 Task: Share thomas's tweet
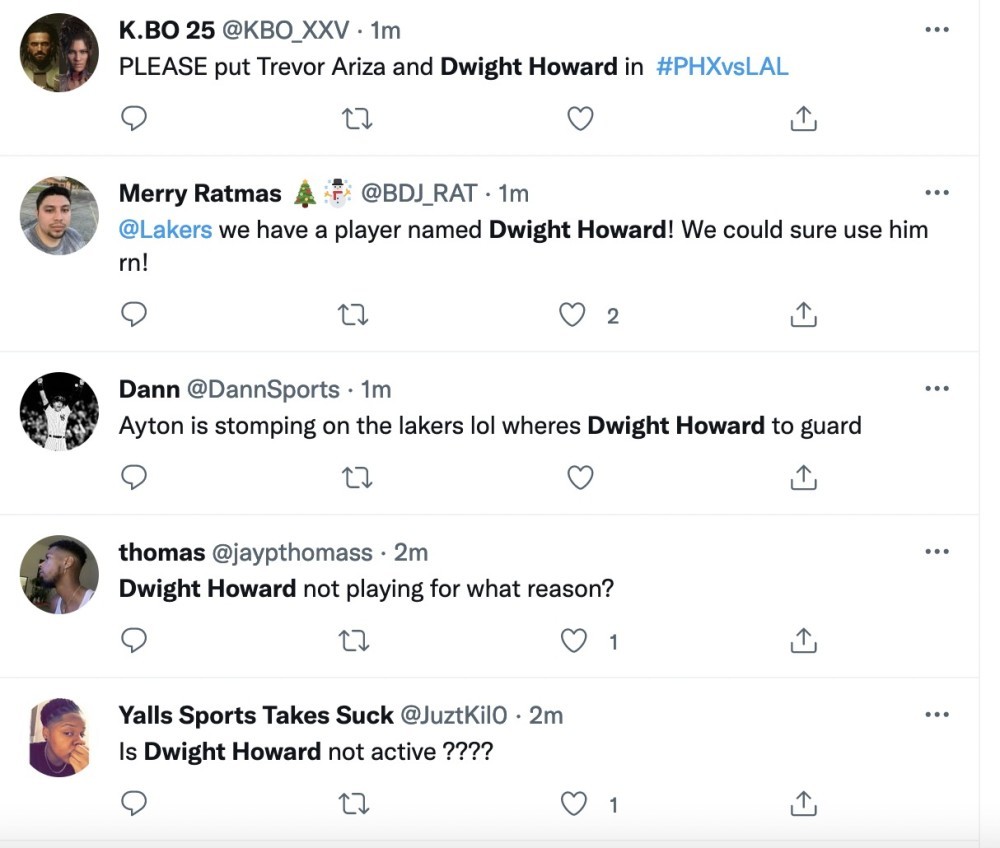coord(804,641)
